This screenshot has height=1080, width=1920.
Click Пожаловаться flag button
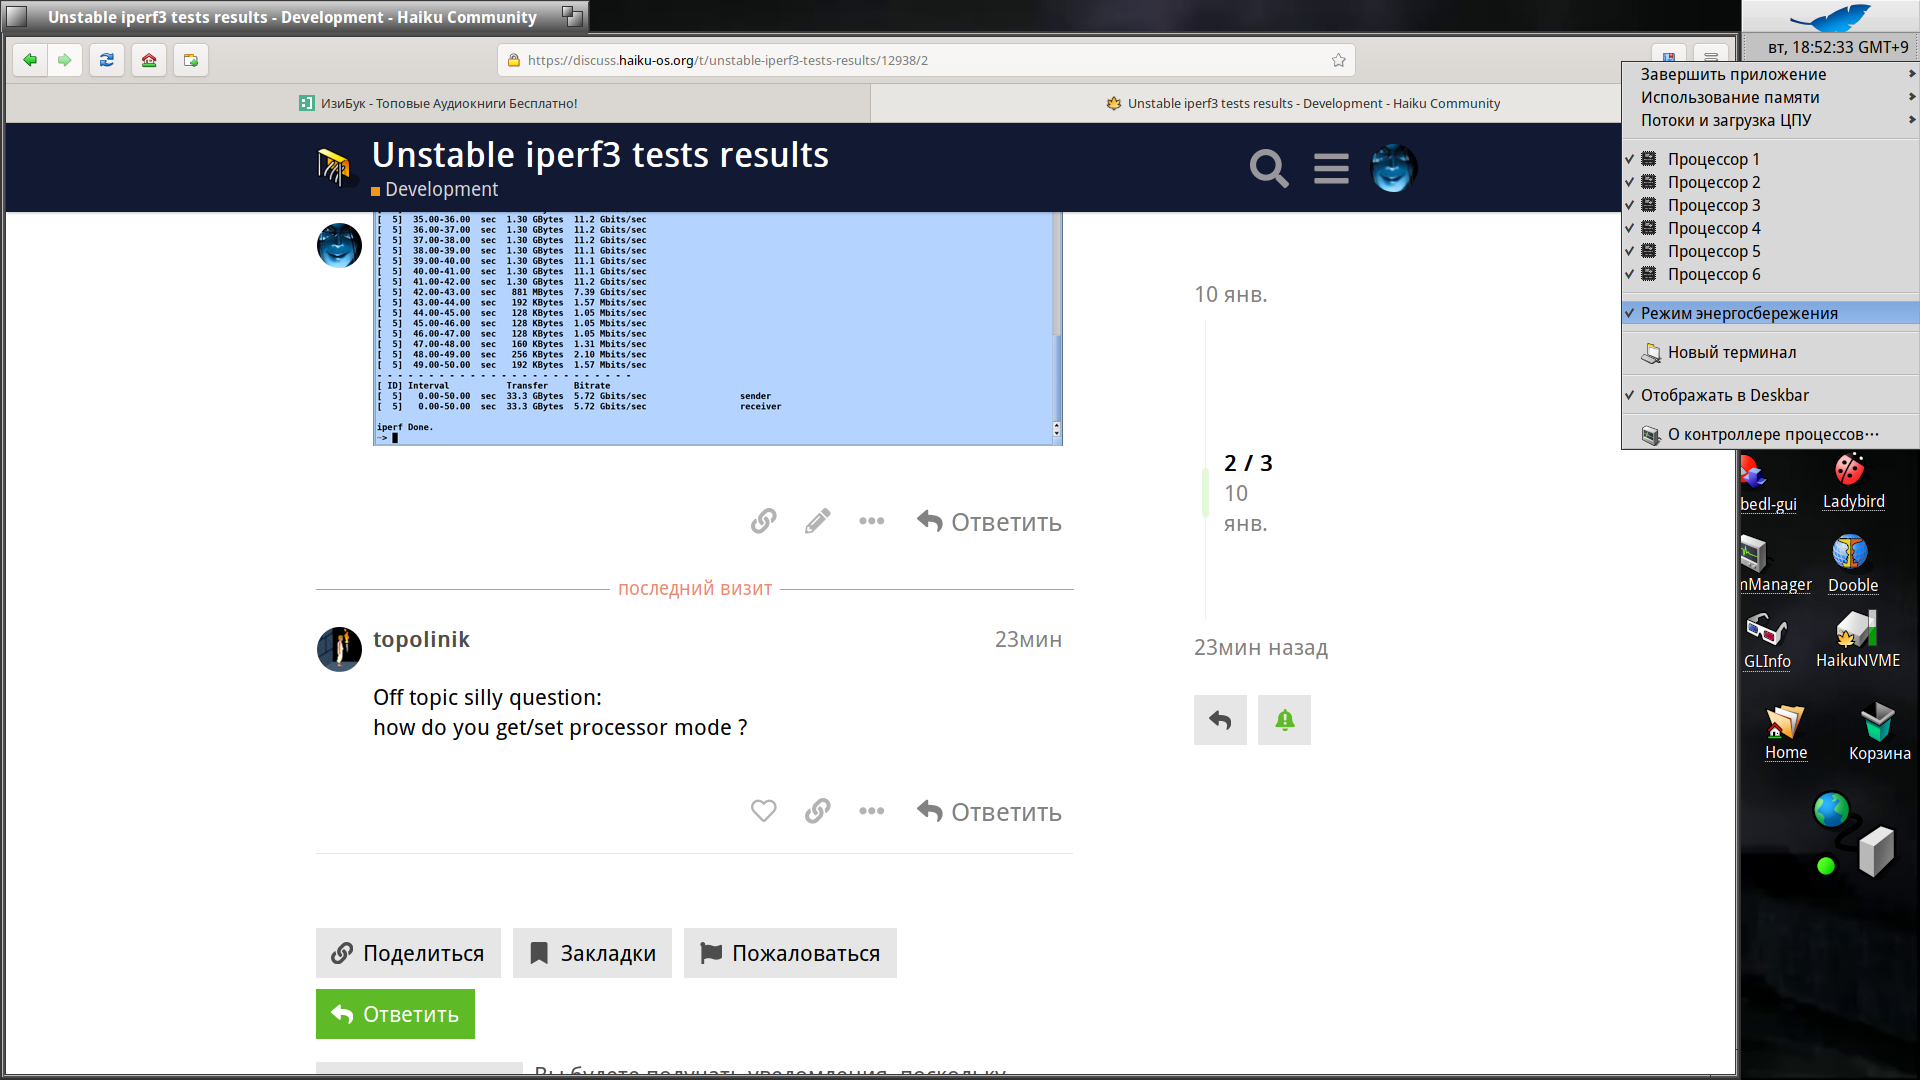790,953
